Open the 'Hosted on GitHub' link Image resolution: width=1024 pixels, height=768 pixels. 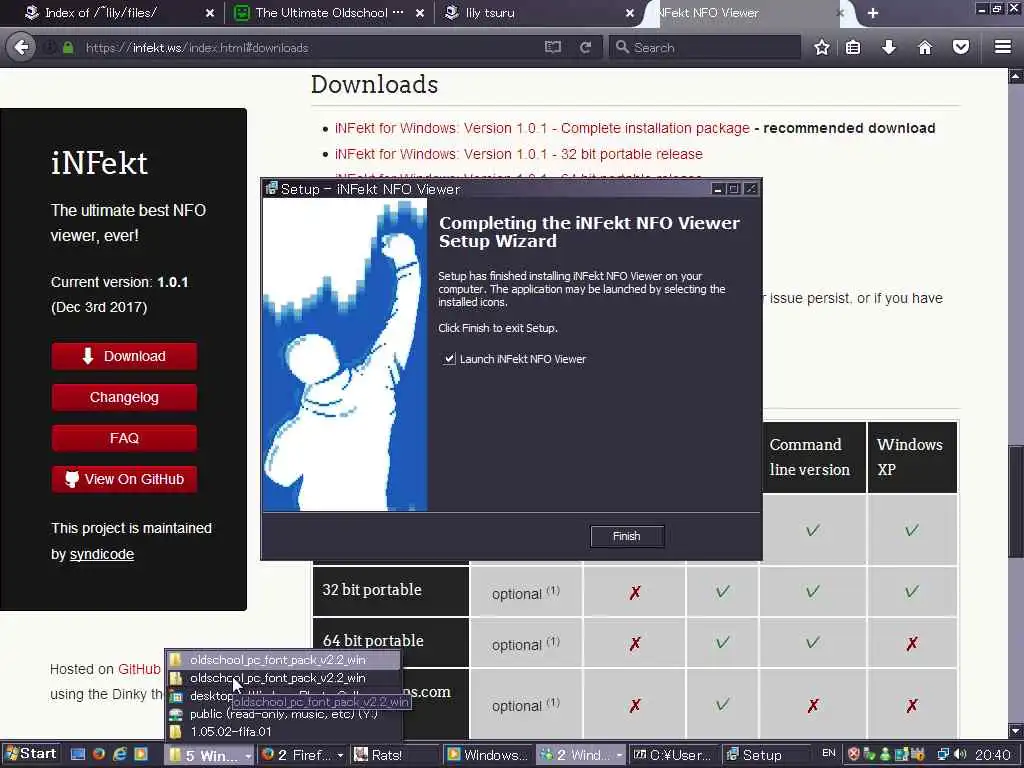pos(139,669)
